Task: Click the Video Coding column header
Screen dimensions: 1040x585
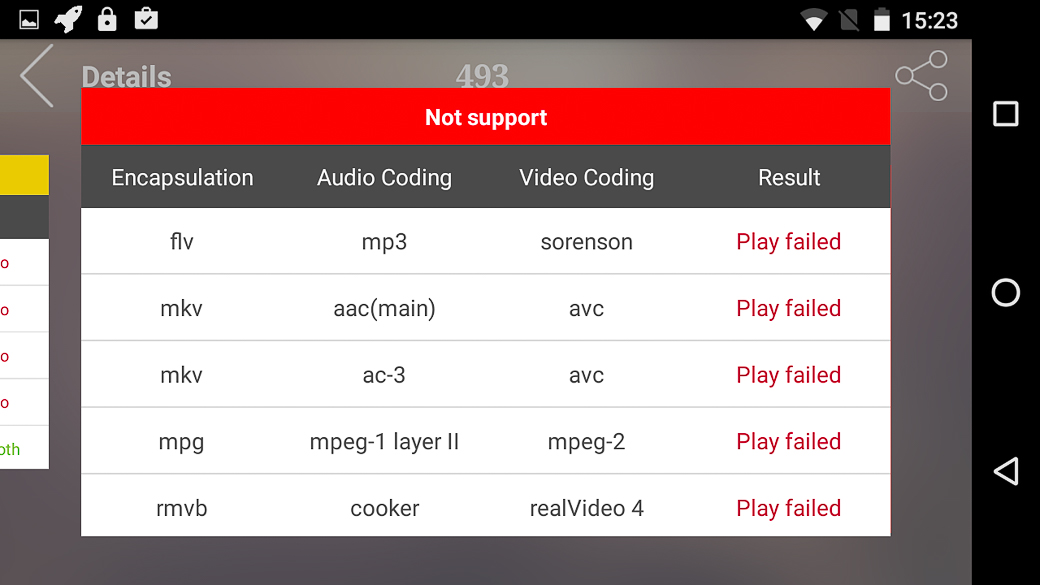Action: tap(586, 178)
